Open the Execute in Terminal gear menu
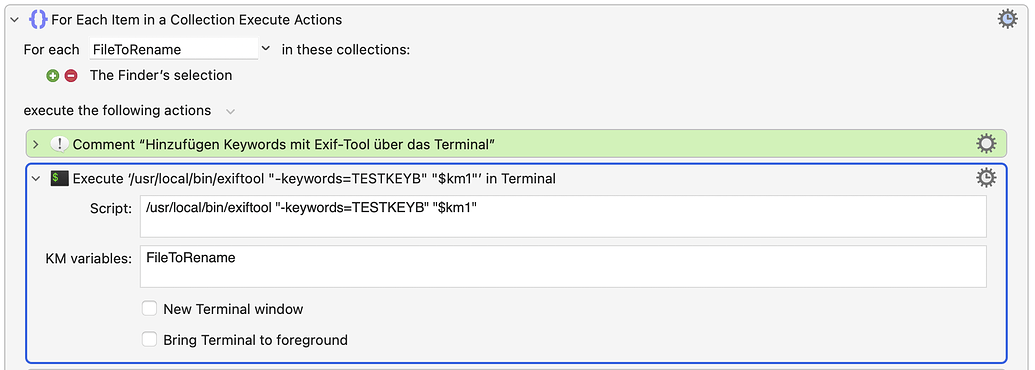Screen dimensions: 1035x370 click(x=985, y=177)
